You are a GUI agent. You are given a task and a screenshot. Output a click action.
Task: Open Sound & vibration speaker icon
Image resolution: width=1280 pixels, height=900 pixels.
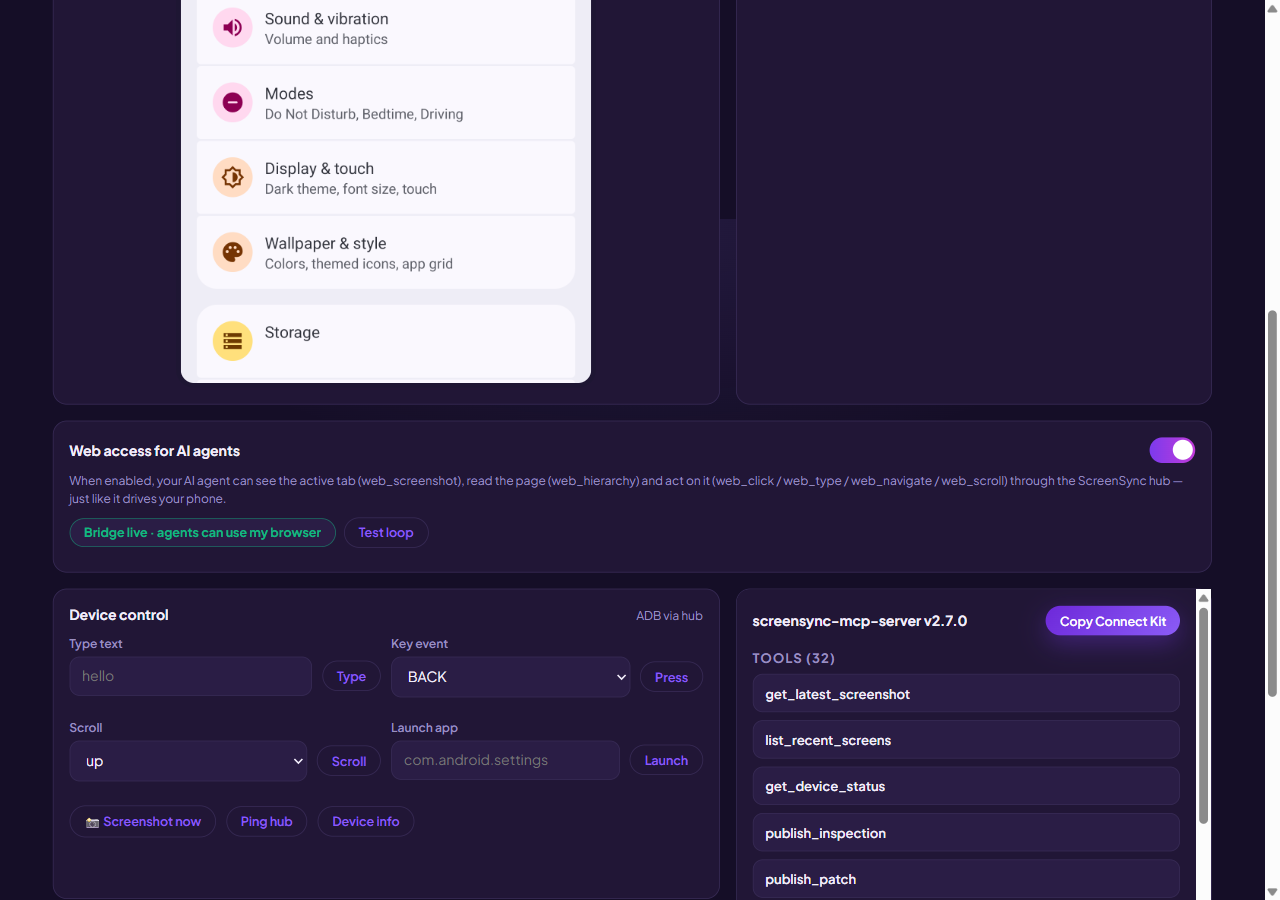pos(232,28)
